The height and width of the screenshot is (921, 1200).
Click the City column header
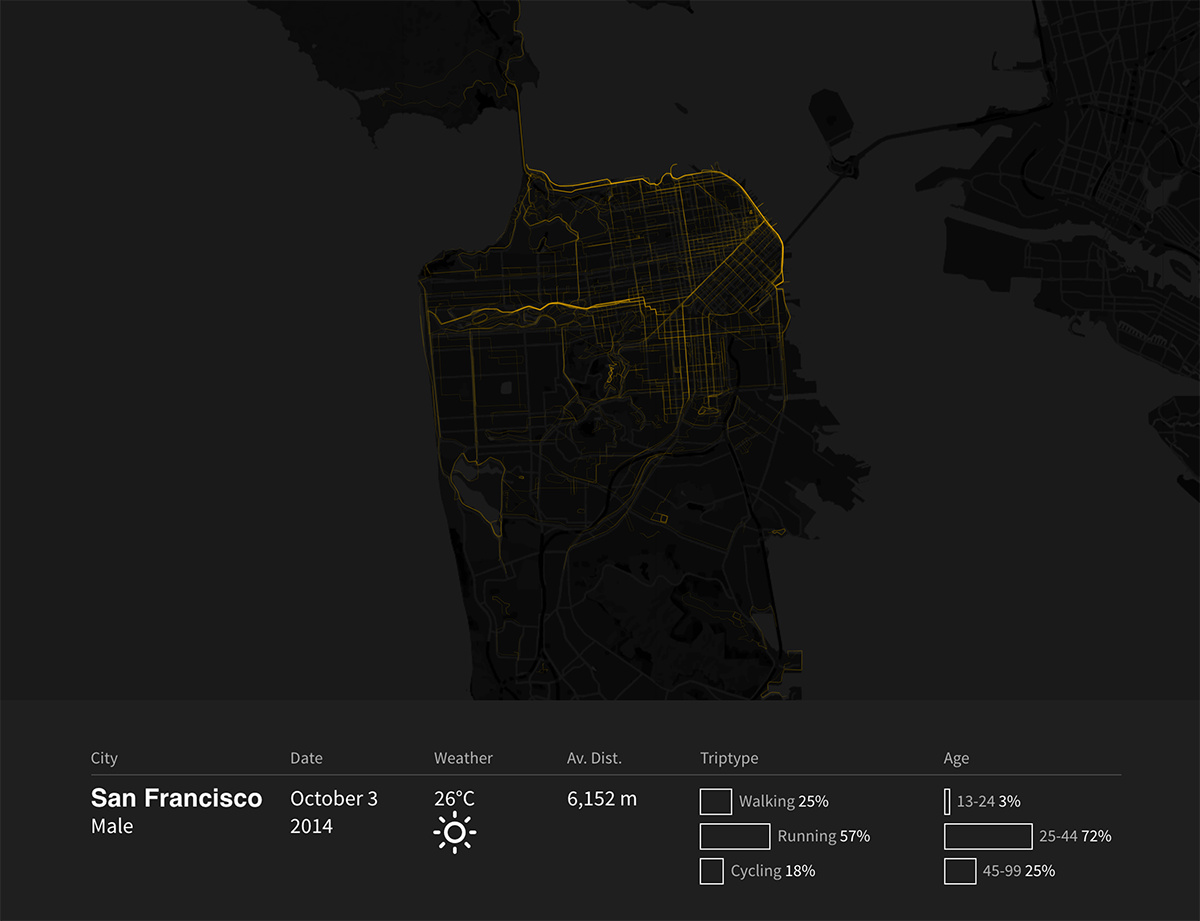point(104,758)
